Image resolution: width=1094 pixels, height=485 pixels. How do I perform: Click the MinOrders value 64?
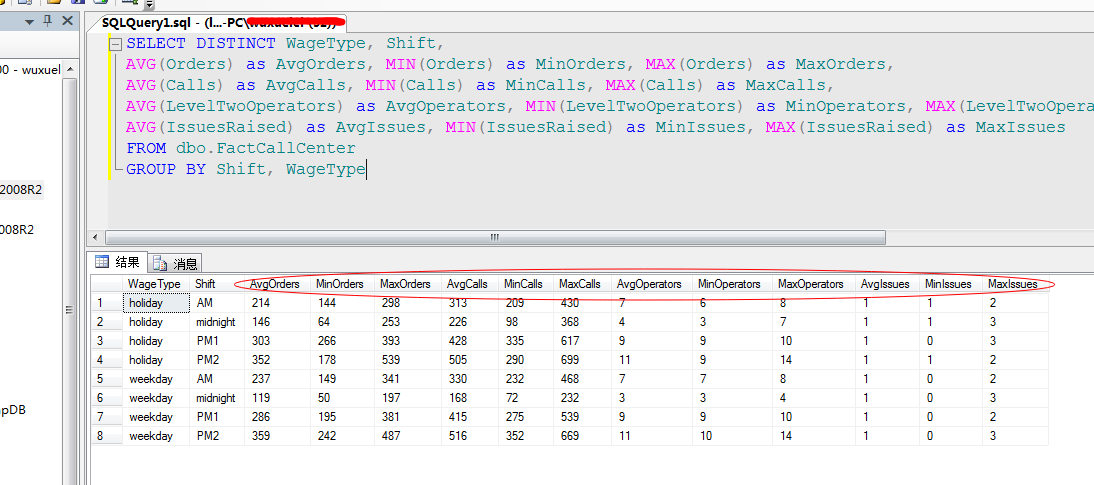343,322
